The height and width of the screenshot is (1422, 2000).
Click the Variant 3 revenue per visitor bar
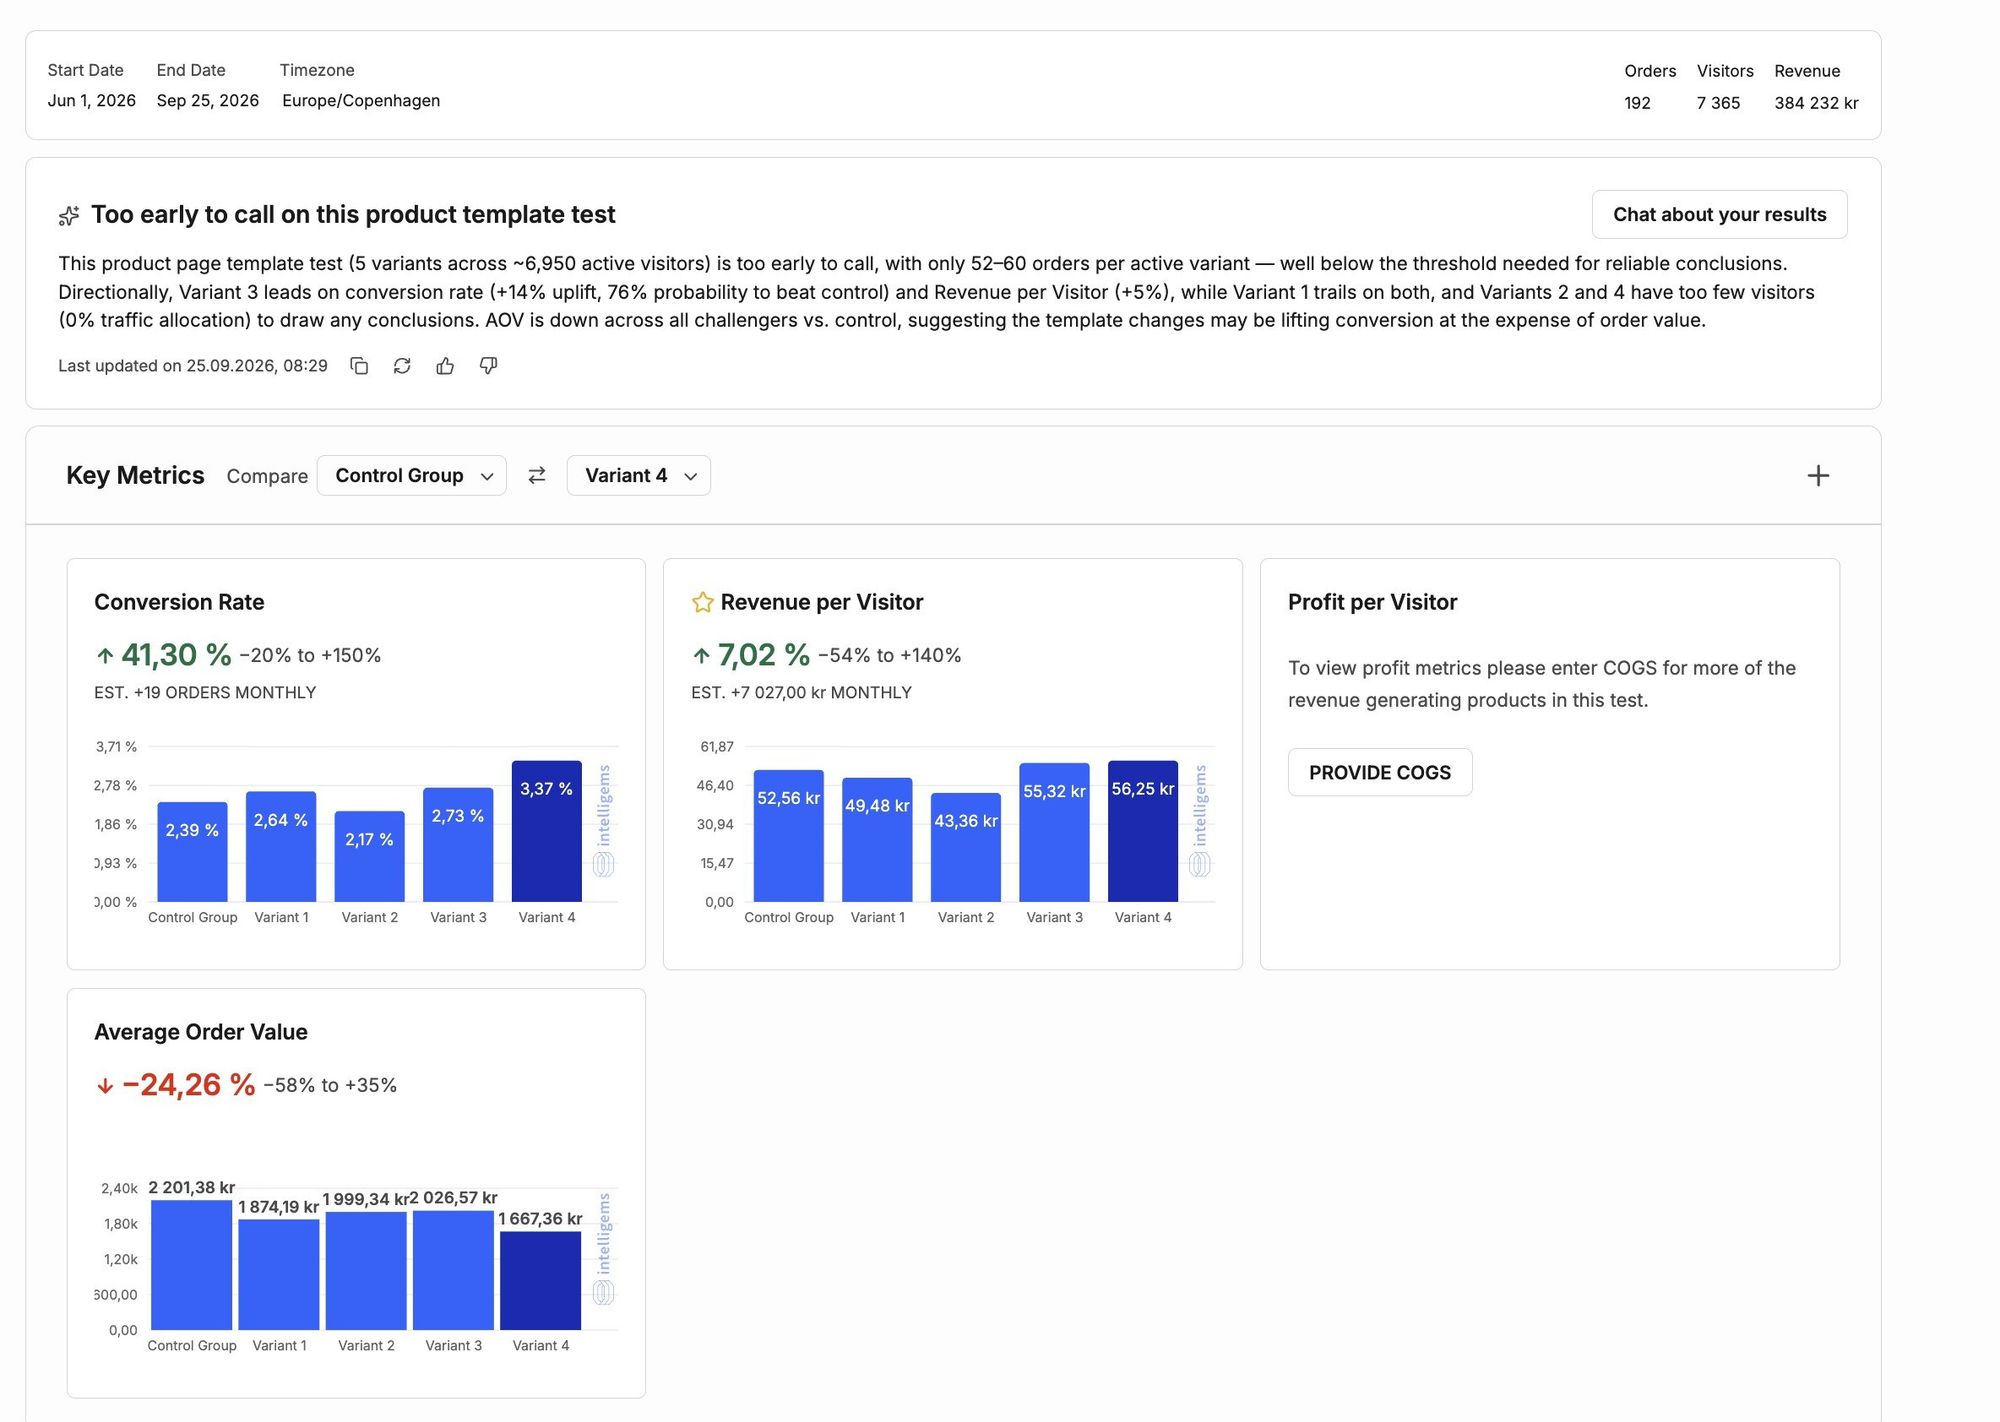[1054, 833]
